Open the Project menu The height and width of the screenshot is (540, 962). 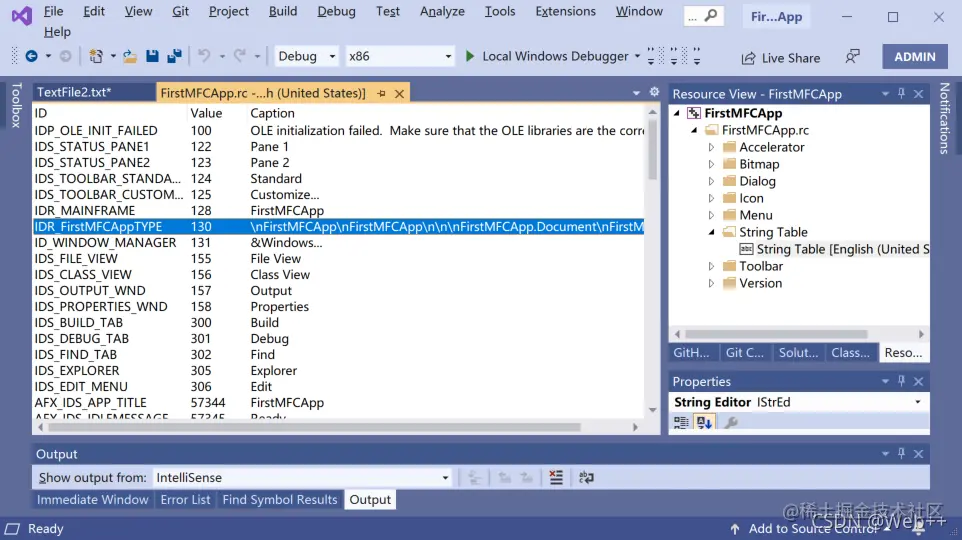(x=228, y=11)
